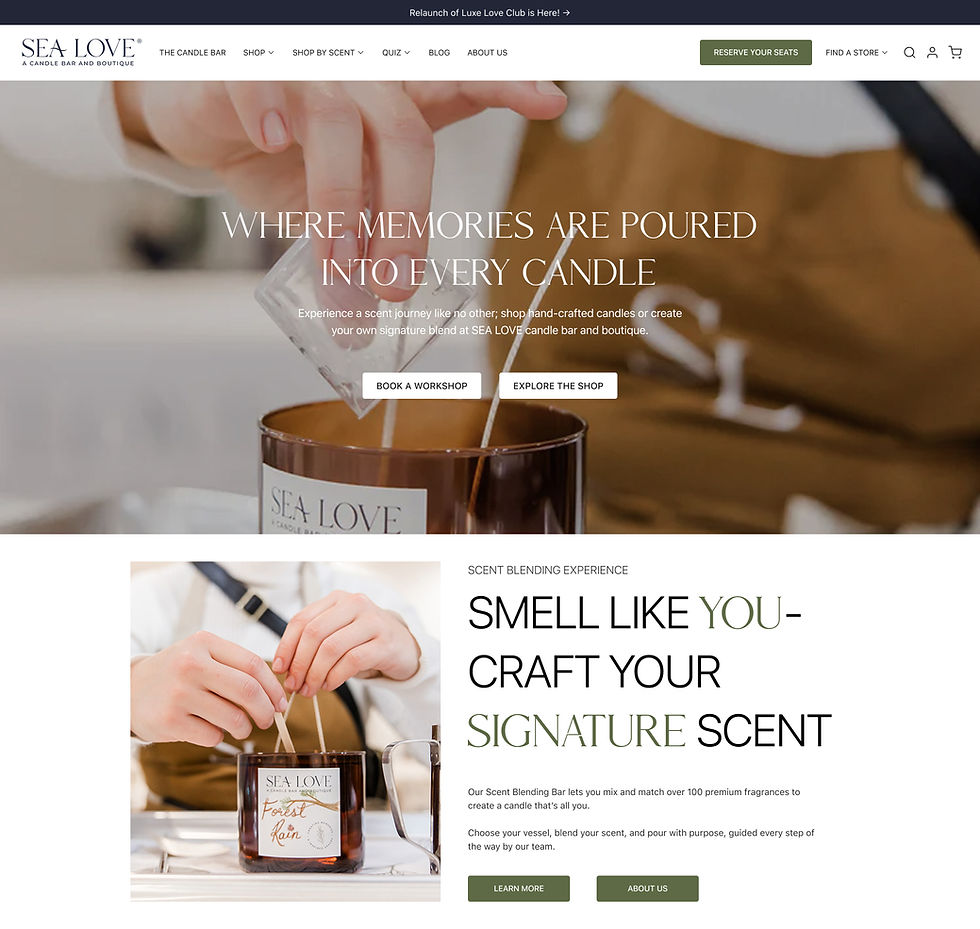980x929 pixels.
Task: Go to The Candle Bar page
Action: coord(192,53)
